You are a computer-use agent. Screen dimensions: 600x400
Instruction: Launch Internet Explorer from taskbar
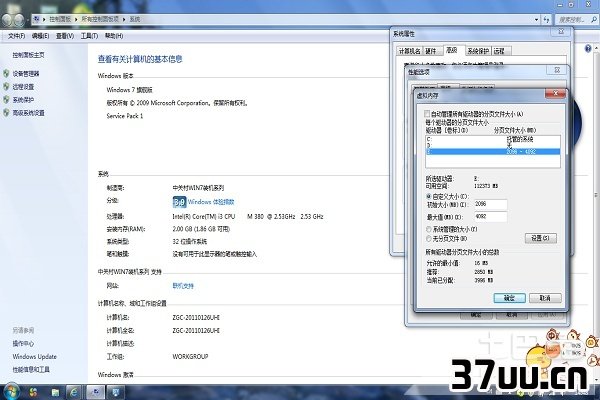73,392
